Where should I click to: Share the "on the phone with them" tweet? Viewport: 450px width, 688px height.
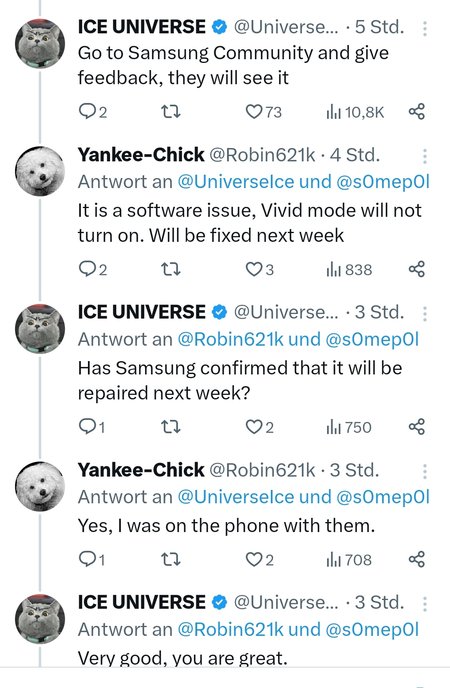pos(417,559)
